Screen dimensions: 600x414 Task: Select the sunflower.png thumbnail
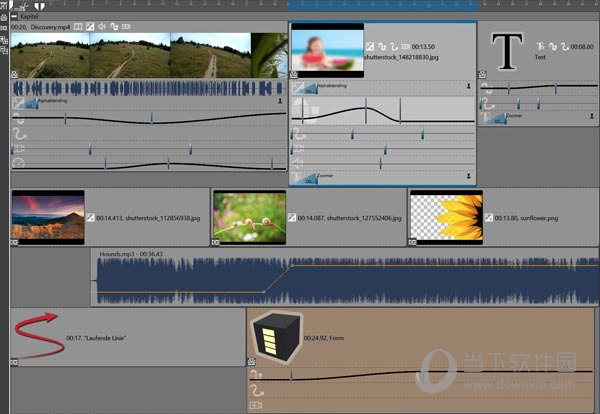pos(445,215)
